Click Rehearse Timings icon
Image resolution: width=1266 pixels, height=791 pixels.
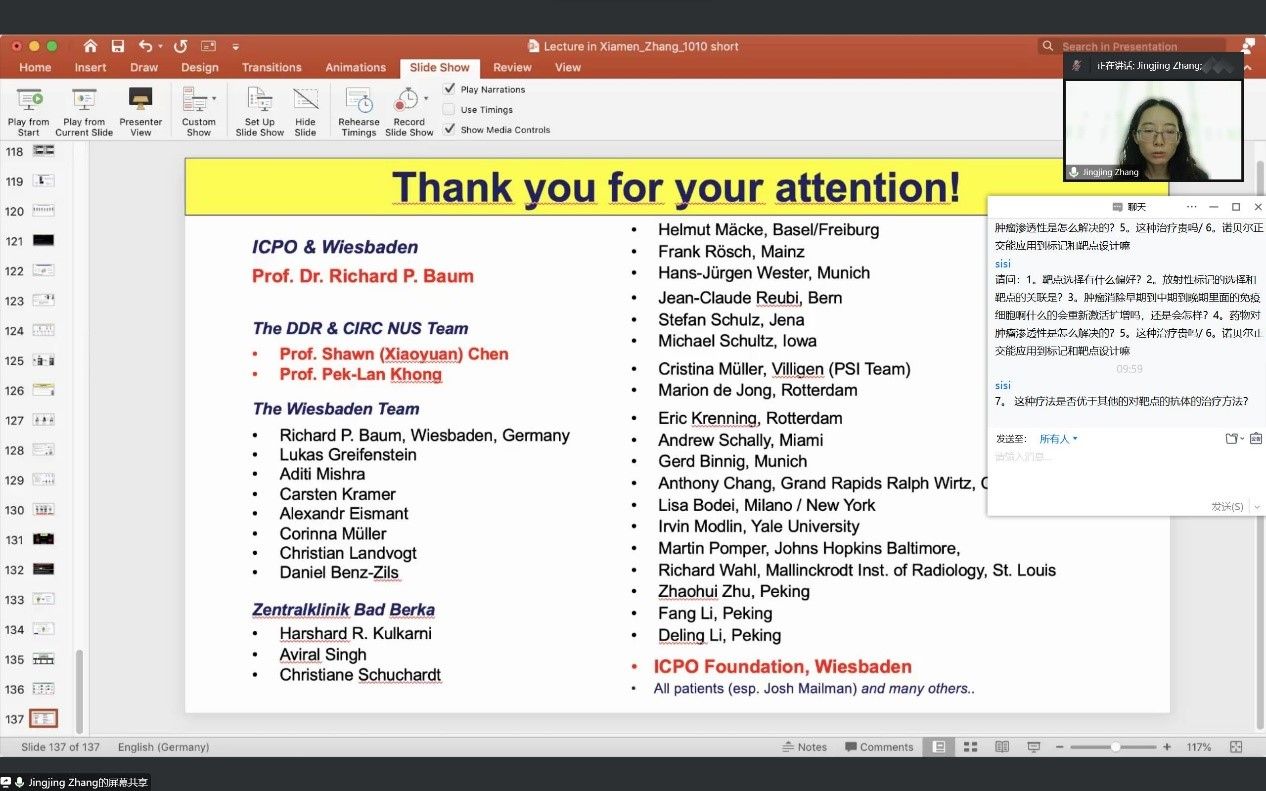point(358,100)
